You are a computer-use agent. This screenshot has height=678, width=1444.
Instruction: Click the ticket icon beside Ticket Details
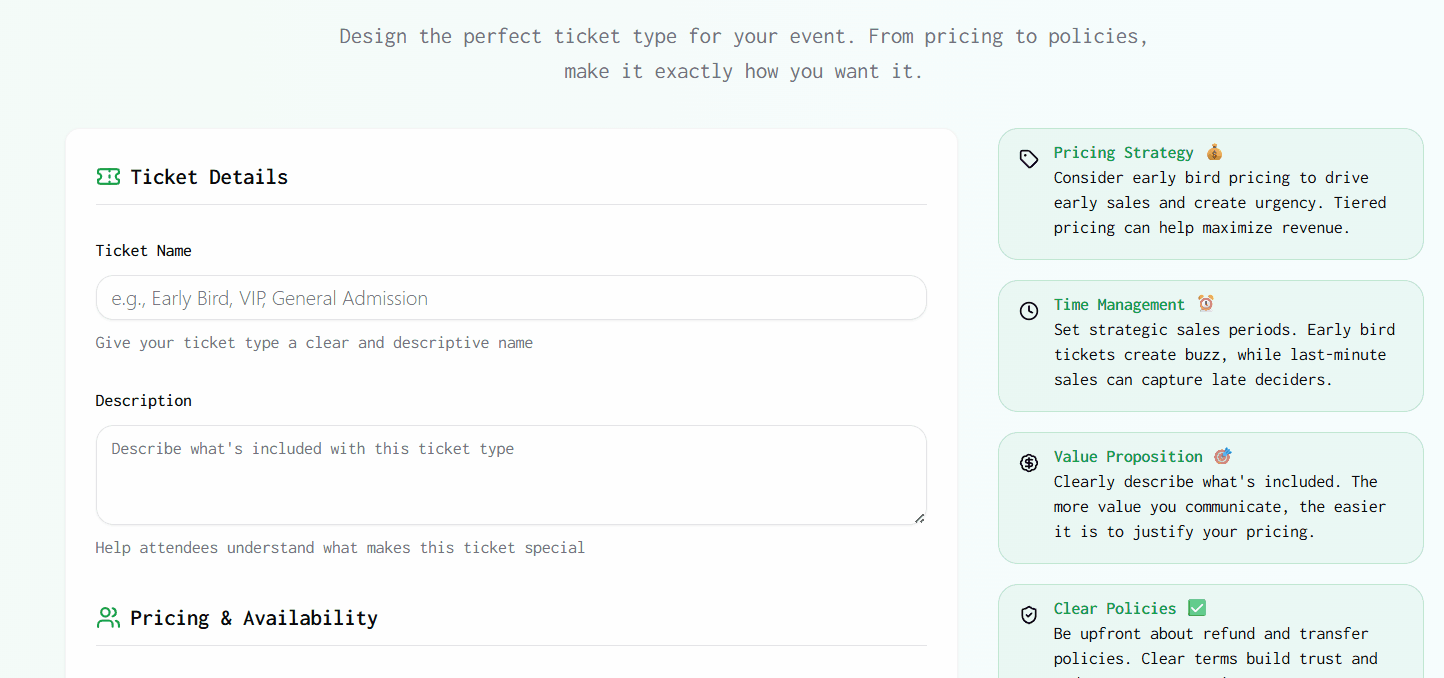(x=108, y=176)
